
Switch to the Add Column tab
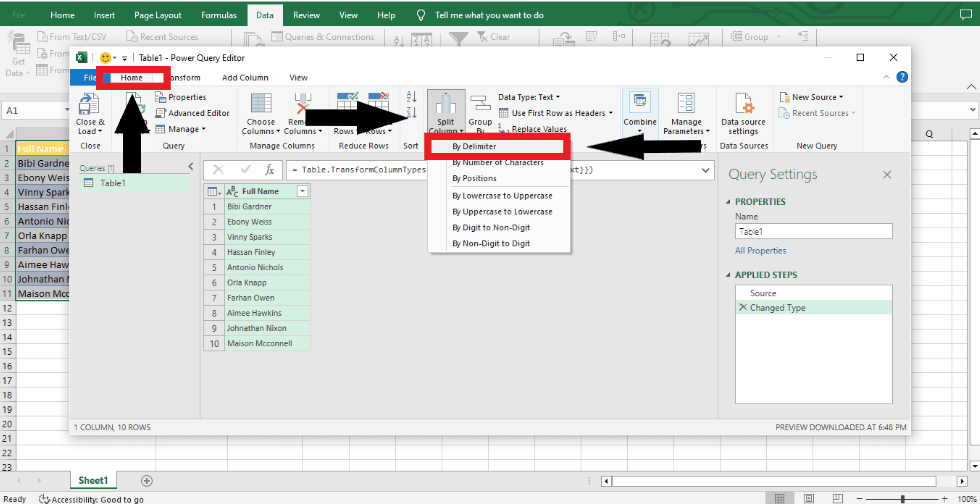coord(245,77)
